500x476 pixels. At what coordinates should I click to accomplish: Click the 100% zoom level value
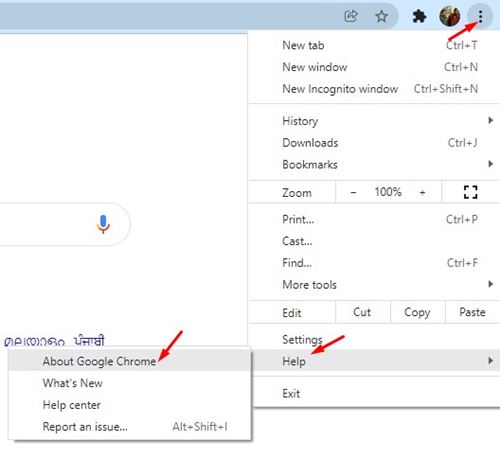click(x=388, y=192)
